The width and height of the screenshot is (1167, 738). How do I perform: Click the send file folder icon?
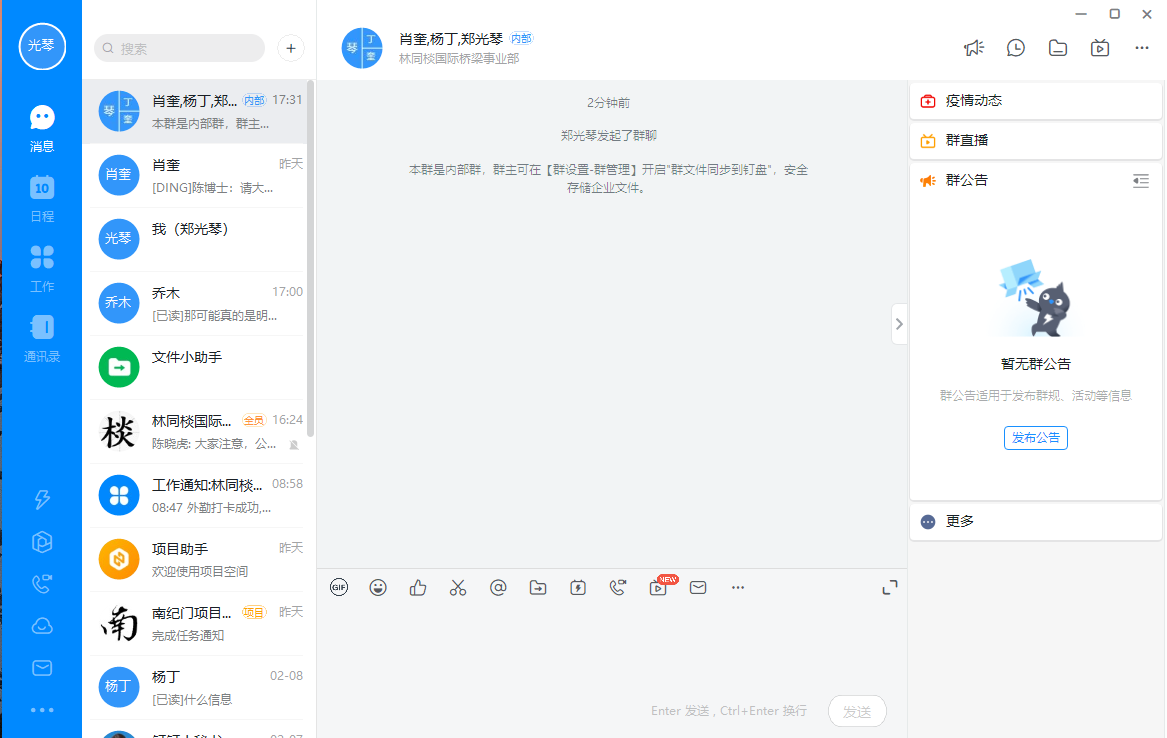click(538, 588)
